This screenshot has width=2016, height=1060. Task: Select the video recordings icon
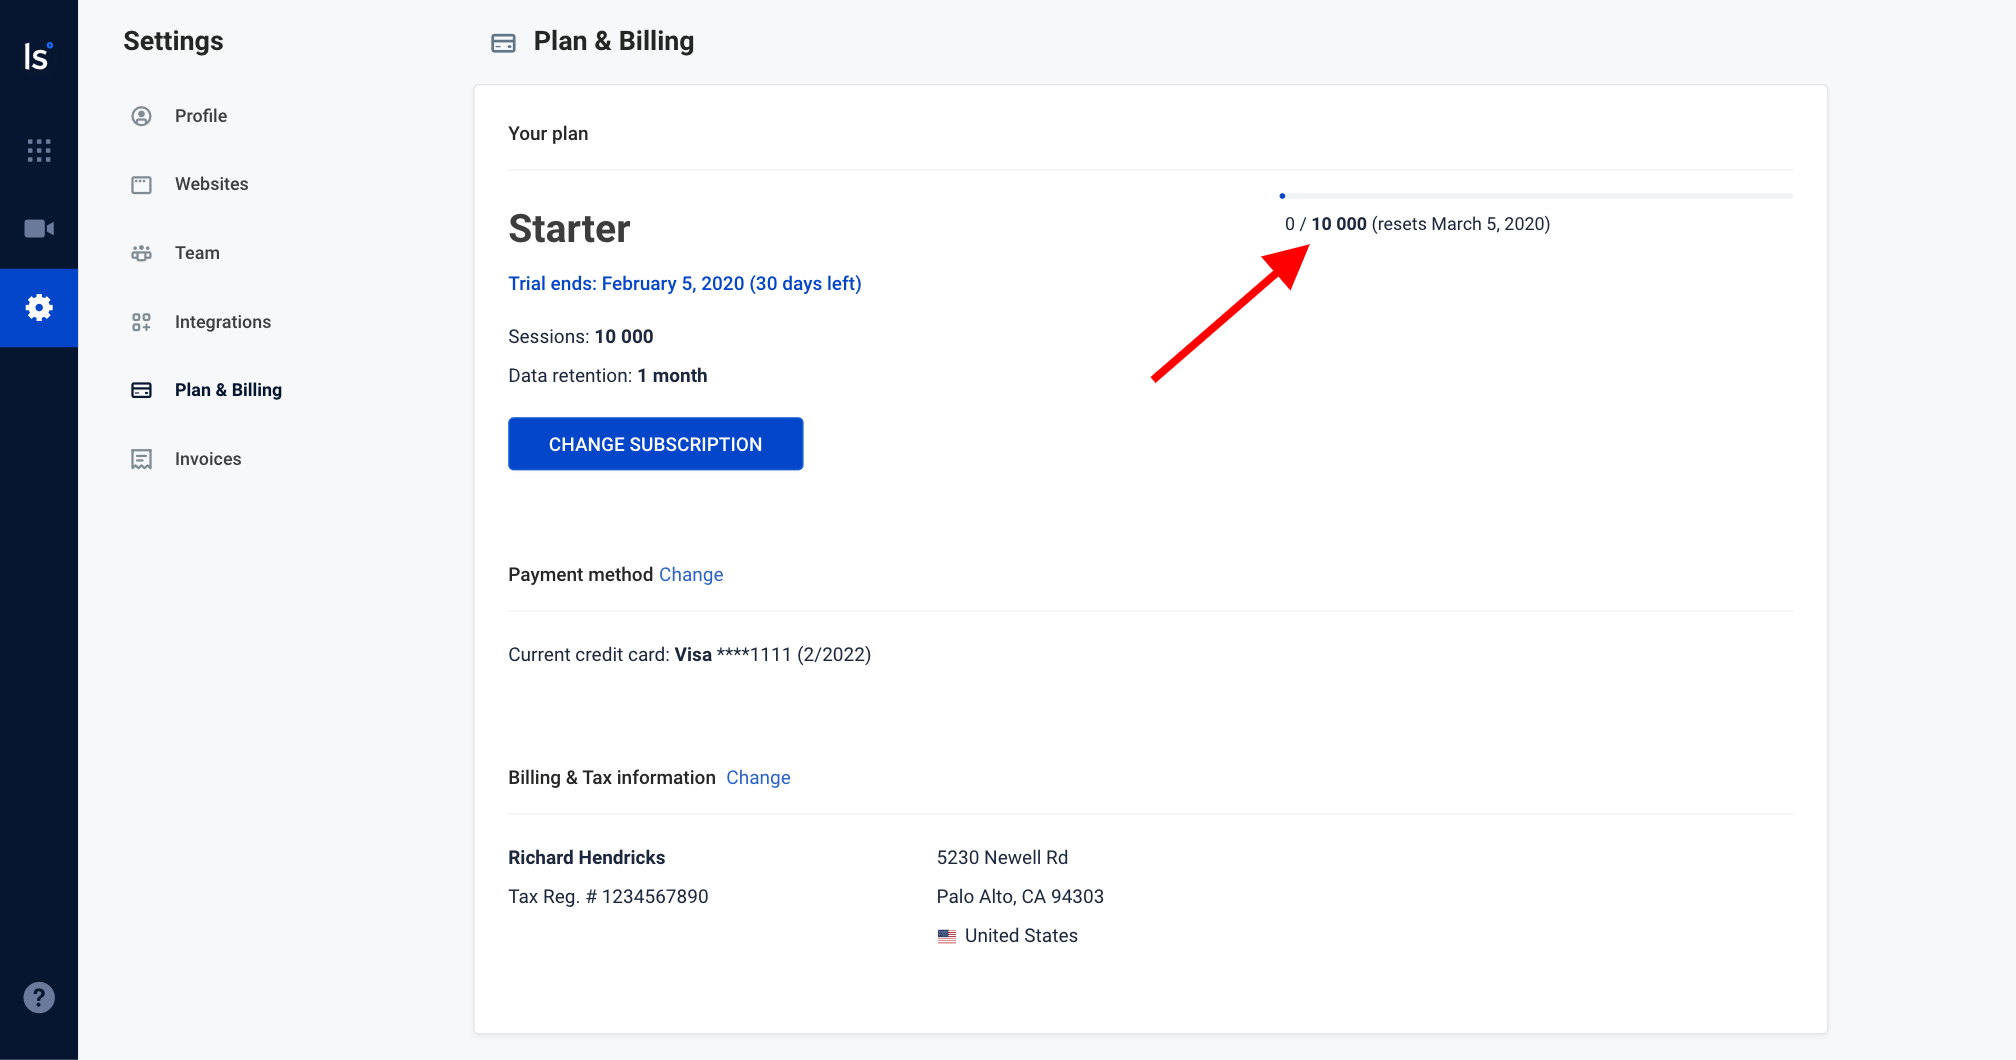click(39, 227)
